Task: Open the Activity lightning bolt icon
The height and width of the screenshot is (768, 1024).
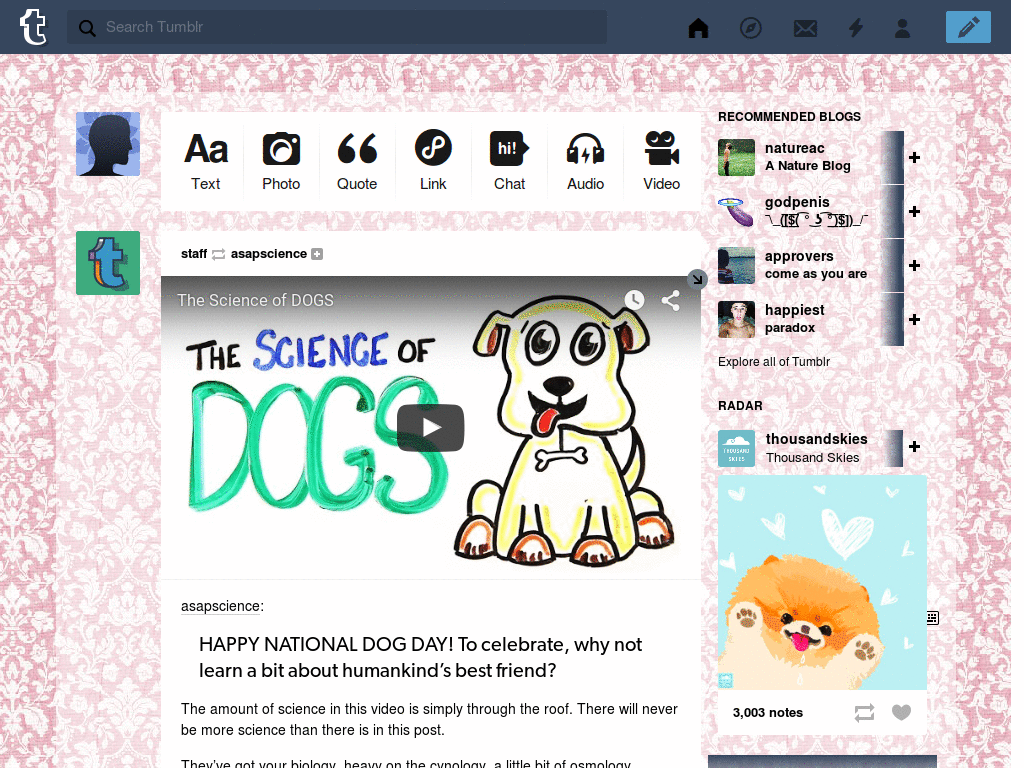Action: (x=856, y=27)
